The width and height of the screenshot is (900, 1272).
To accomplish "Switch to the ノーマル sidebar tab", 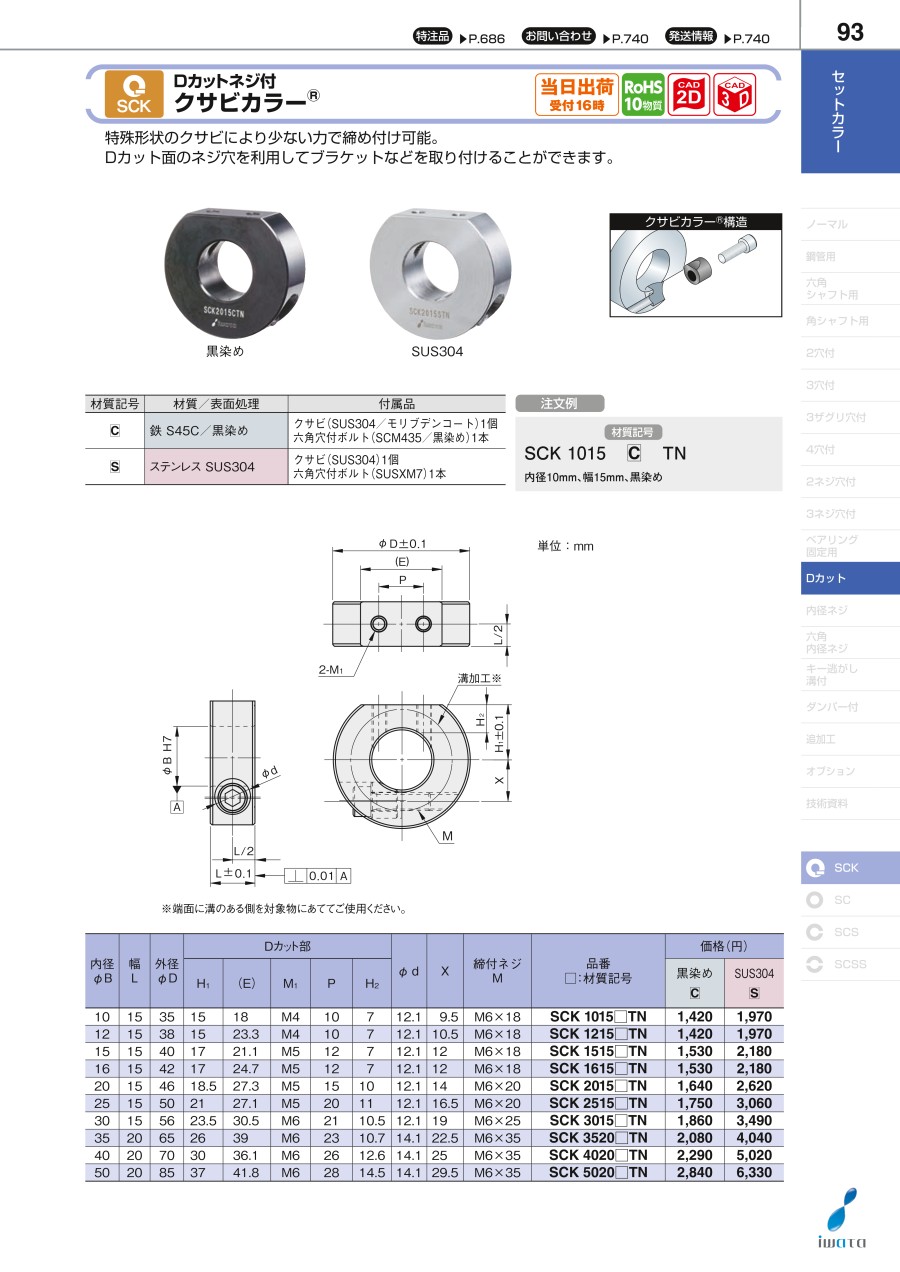I will (849, 225).
